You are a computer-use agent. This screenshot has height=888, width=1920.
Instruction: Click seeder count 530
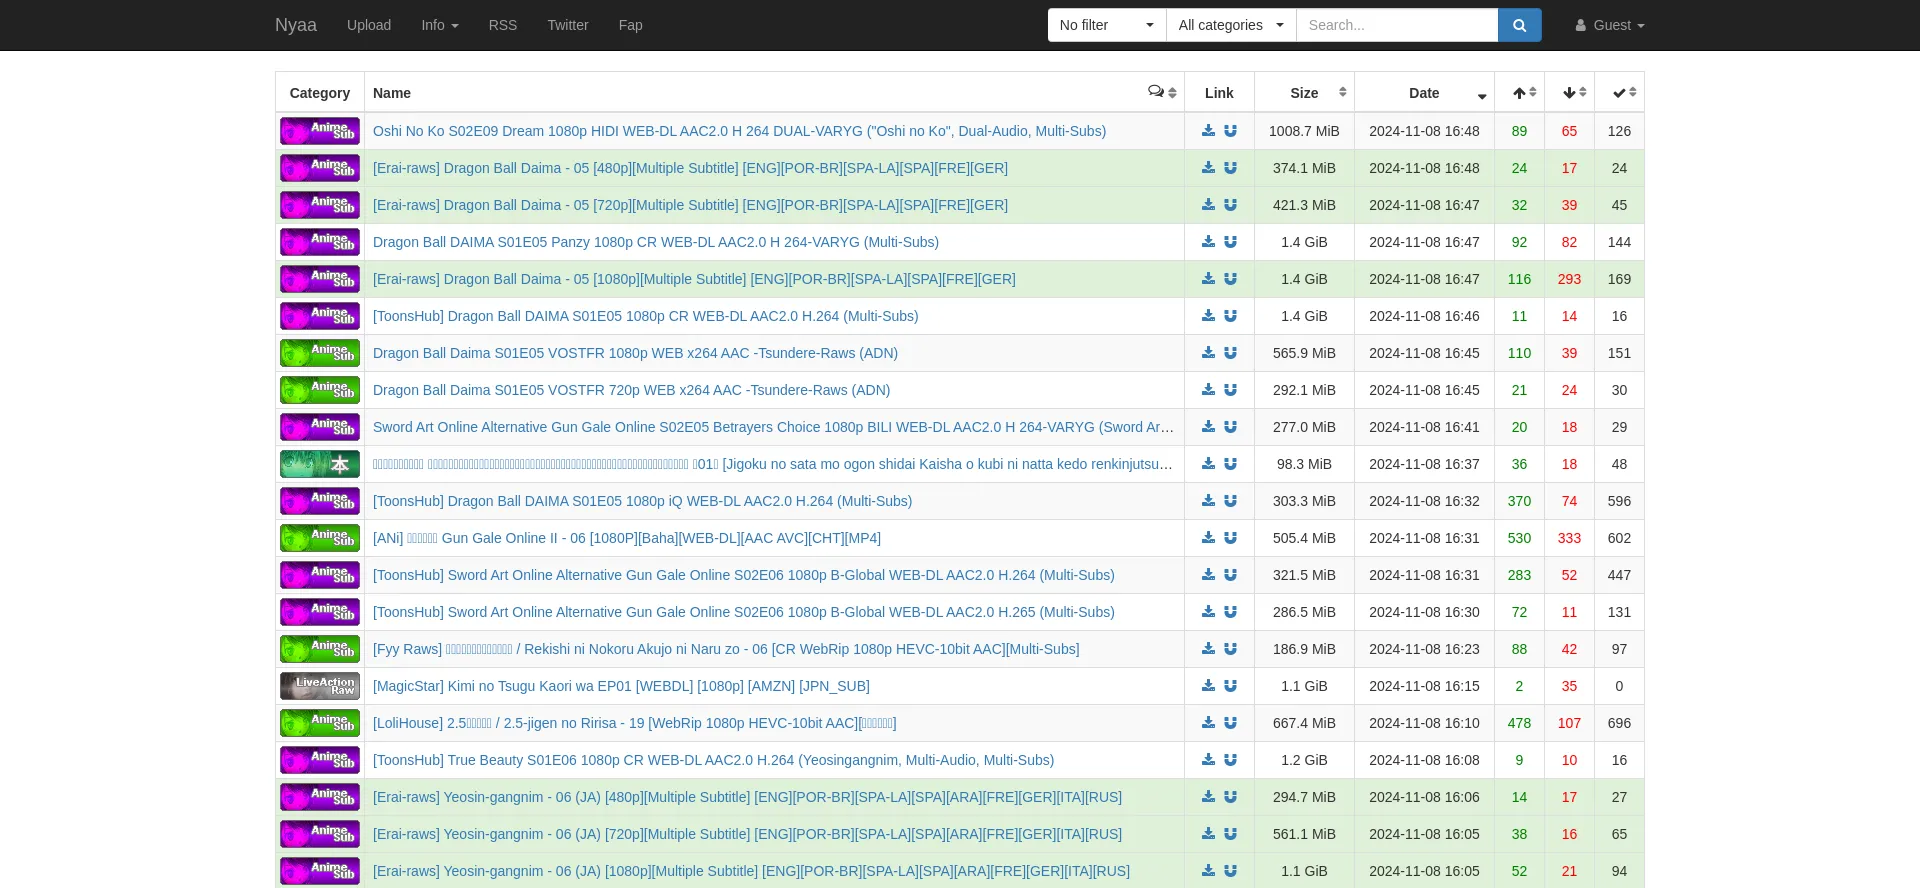[x=1519, y=538]
